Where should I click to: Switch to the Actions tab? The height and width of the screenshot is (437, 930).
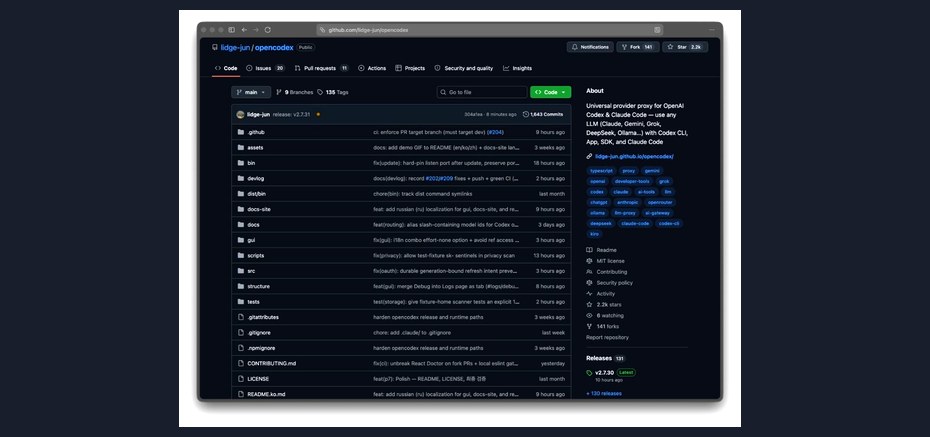tap(372, 68)
